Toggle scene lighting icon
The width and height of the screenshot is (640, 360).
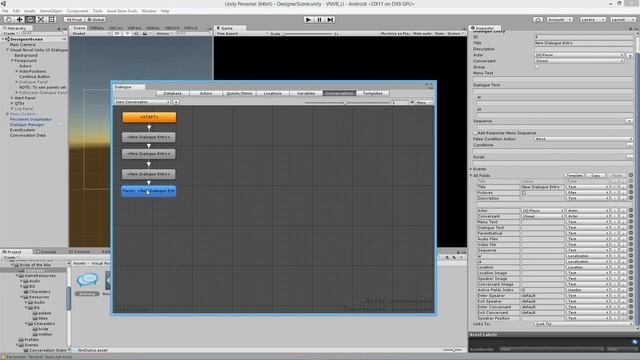(127, 33)
